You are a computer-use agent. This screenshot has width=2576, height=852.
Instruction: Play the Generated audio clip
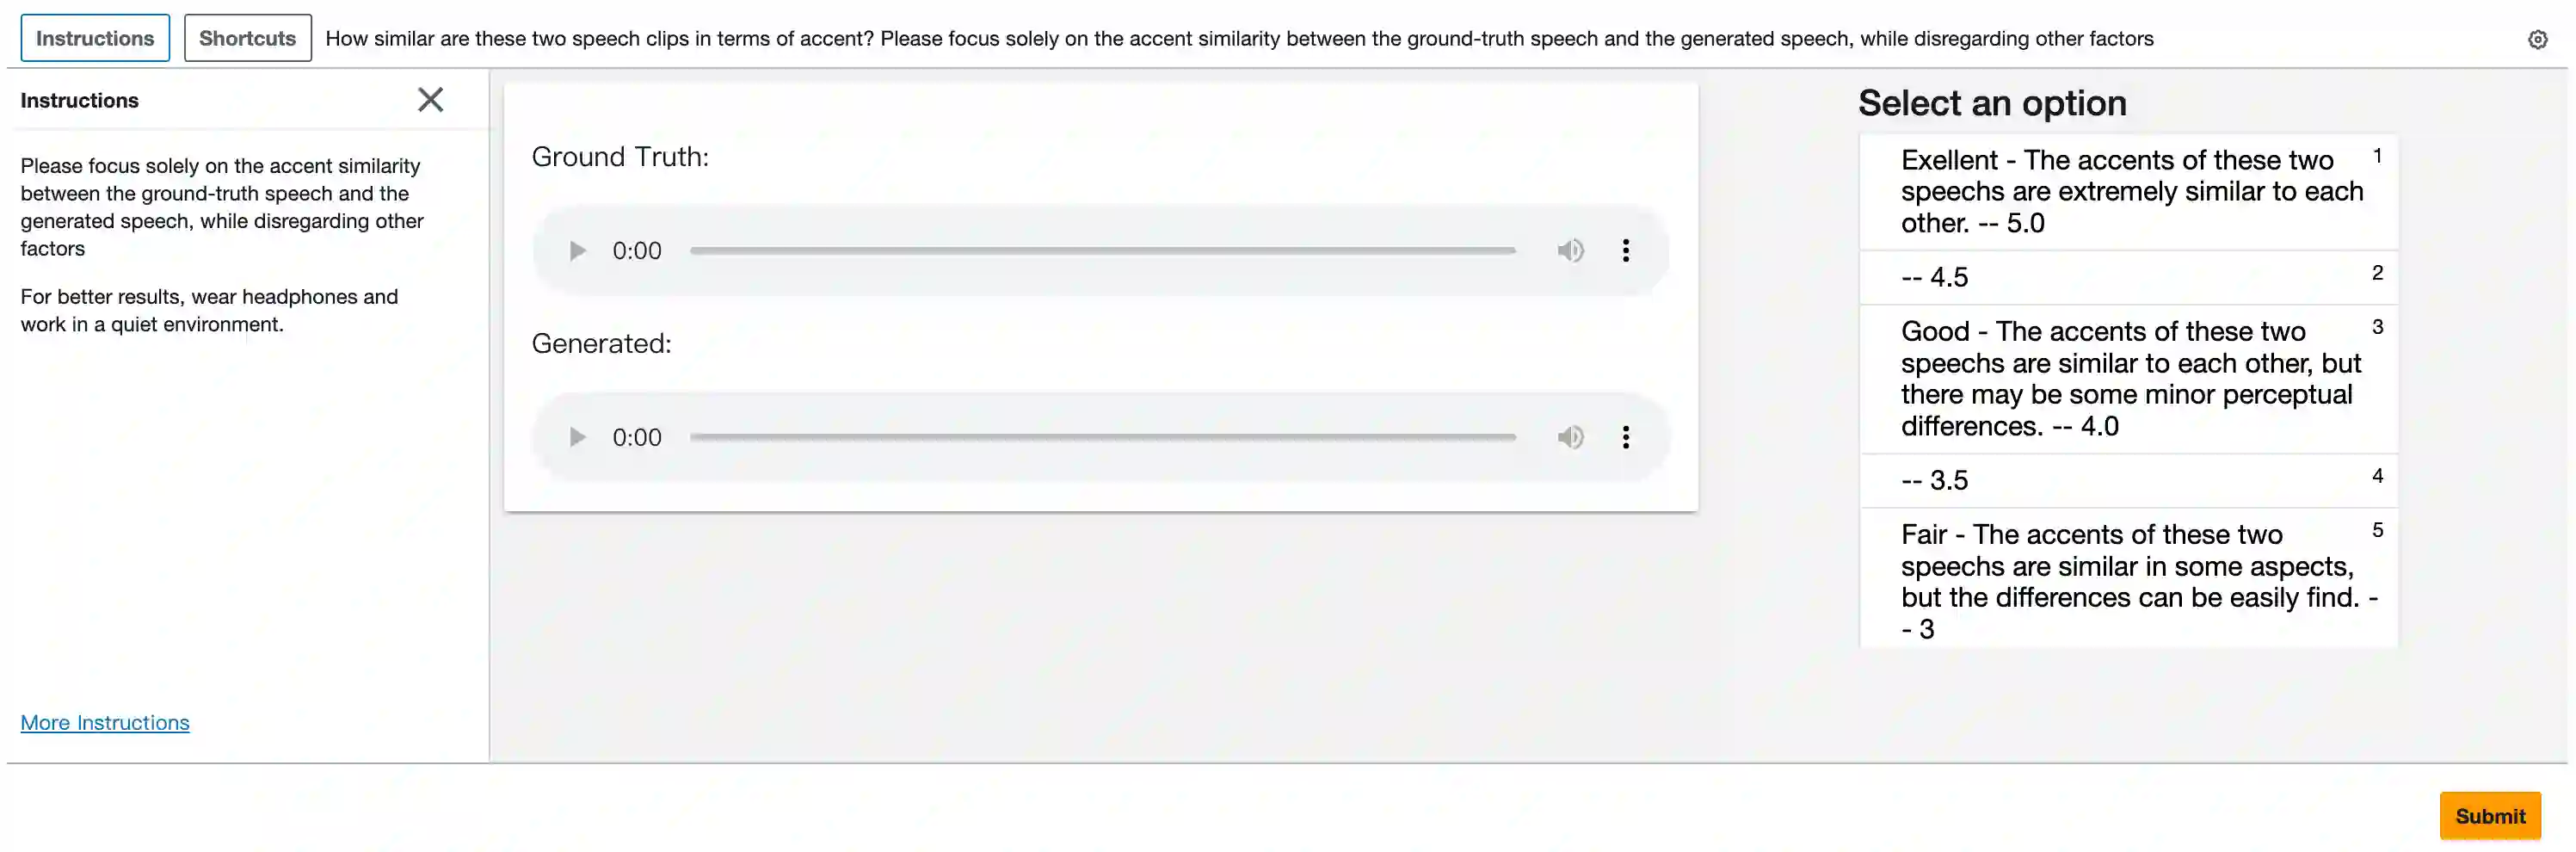[x=577, y=437]
